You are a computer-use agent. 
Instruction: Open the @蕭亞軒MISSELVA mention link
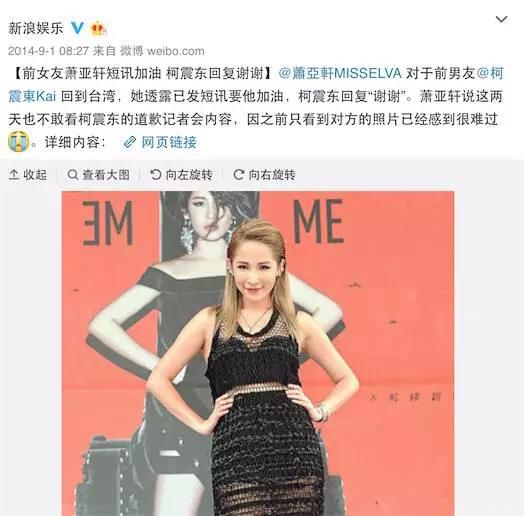click(340, 73)
